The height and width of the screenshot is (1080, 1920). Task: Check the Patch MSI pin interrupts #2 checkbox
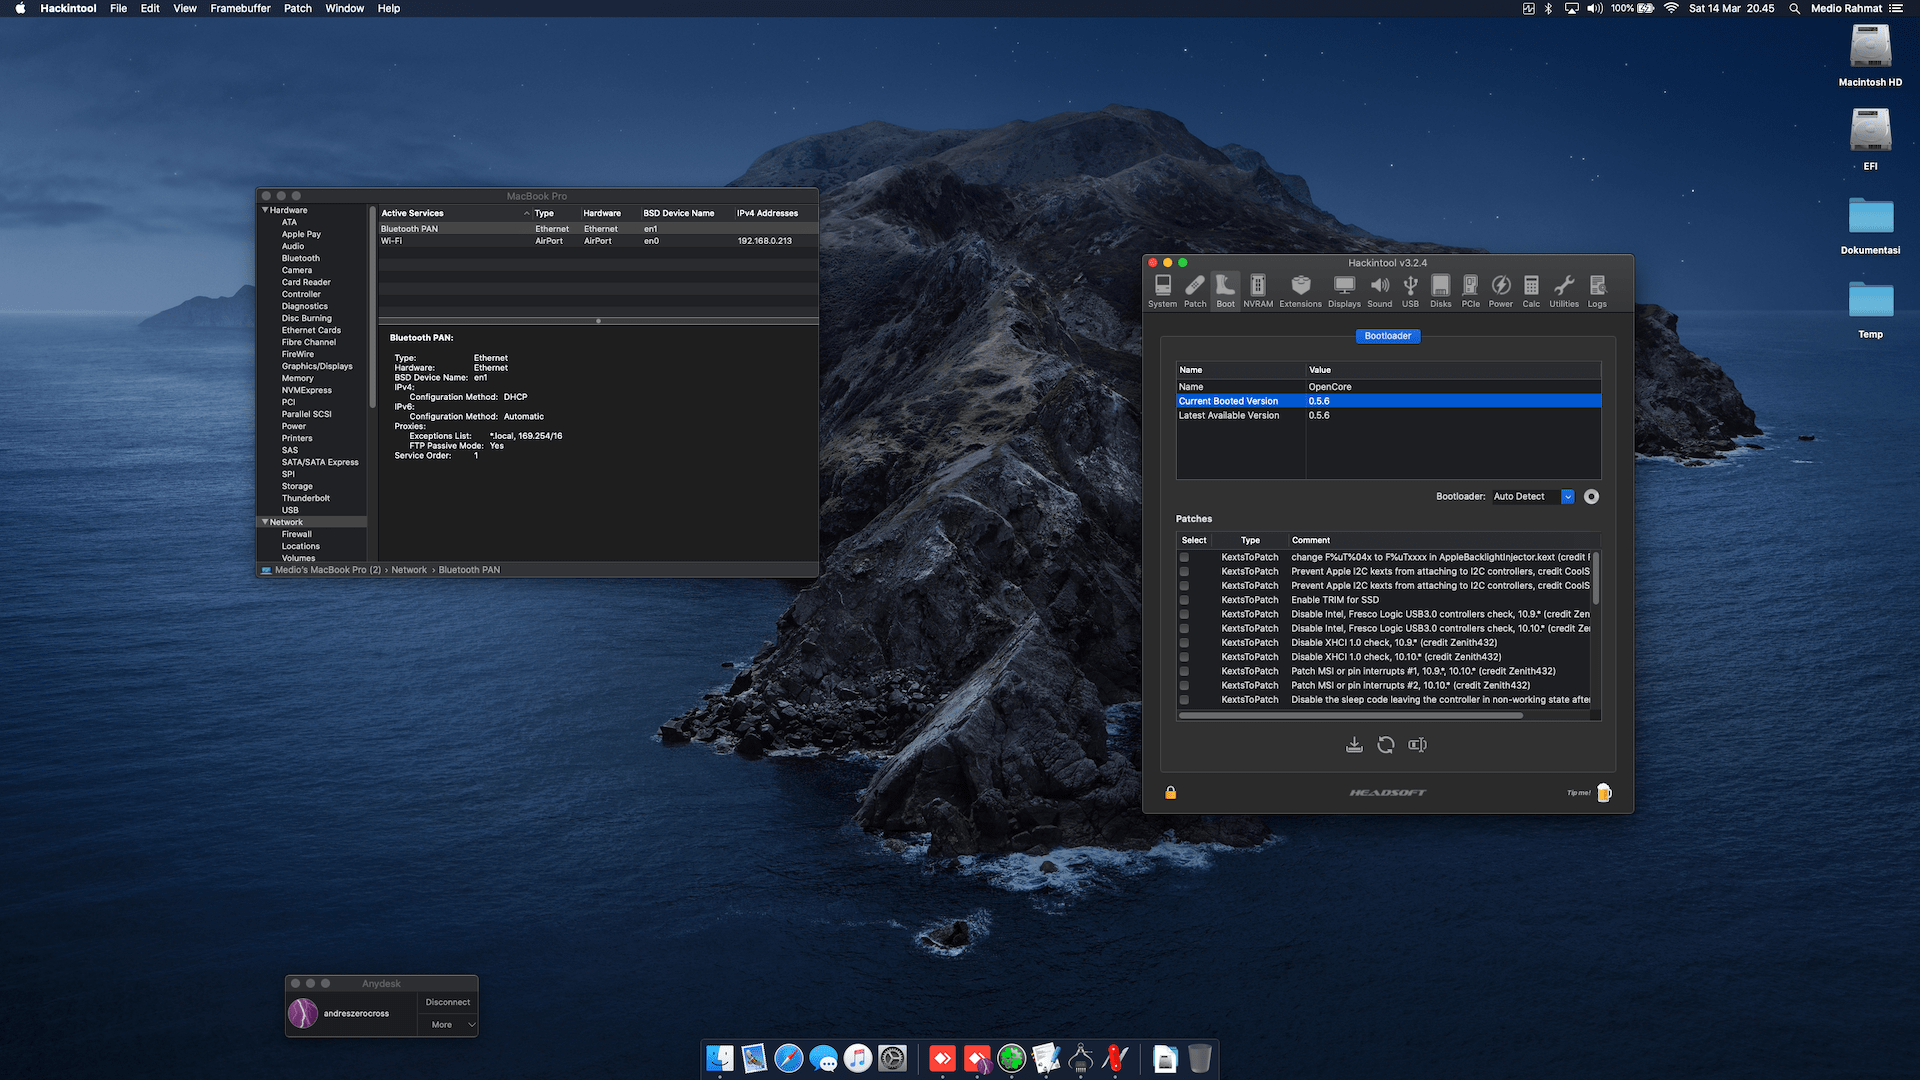tap(1184, 686)
